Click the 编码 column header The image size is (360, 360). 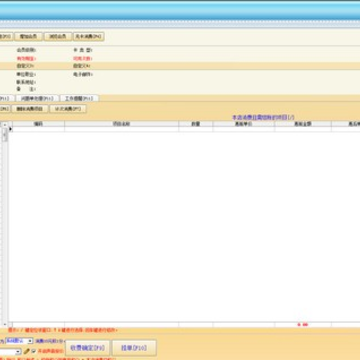tap(39, 124)
